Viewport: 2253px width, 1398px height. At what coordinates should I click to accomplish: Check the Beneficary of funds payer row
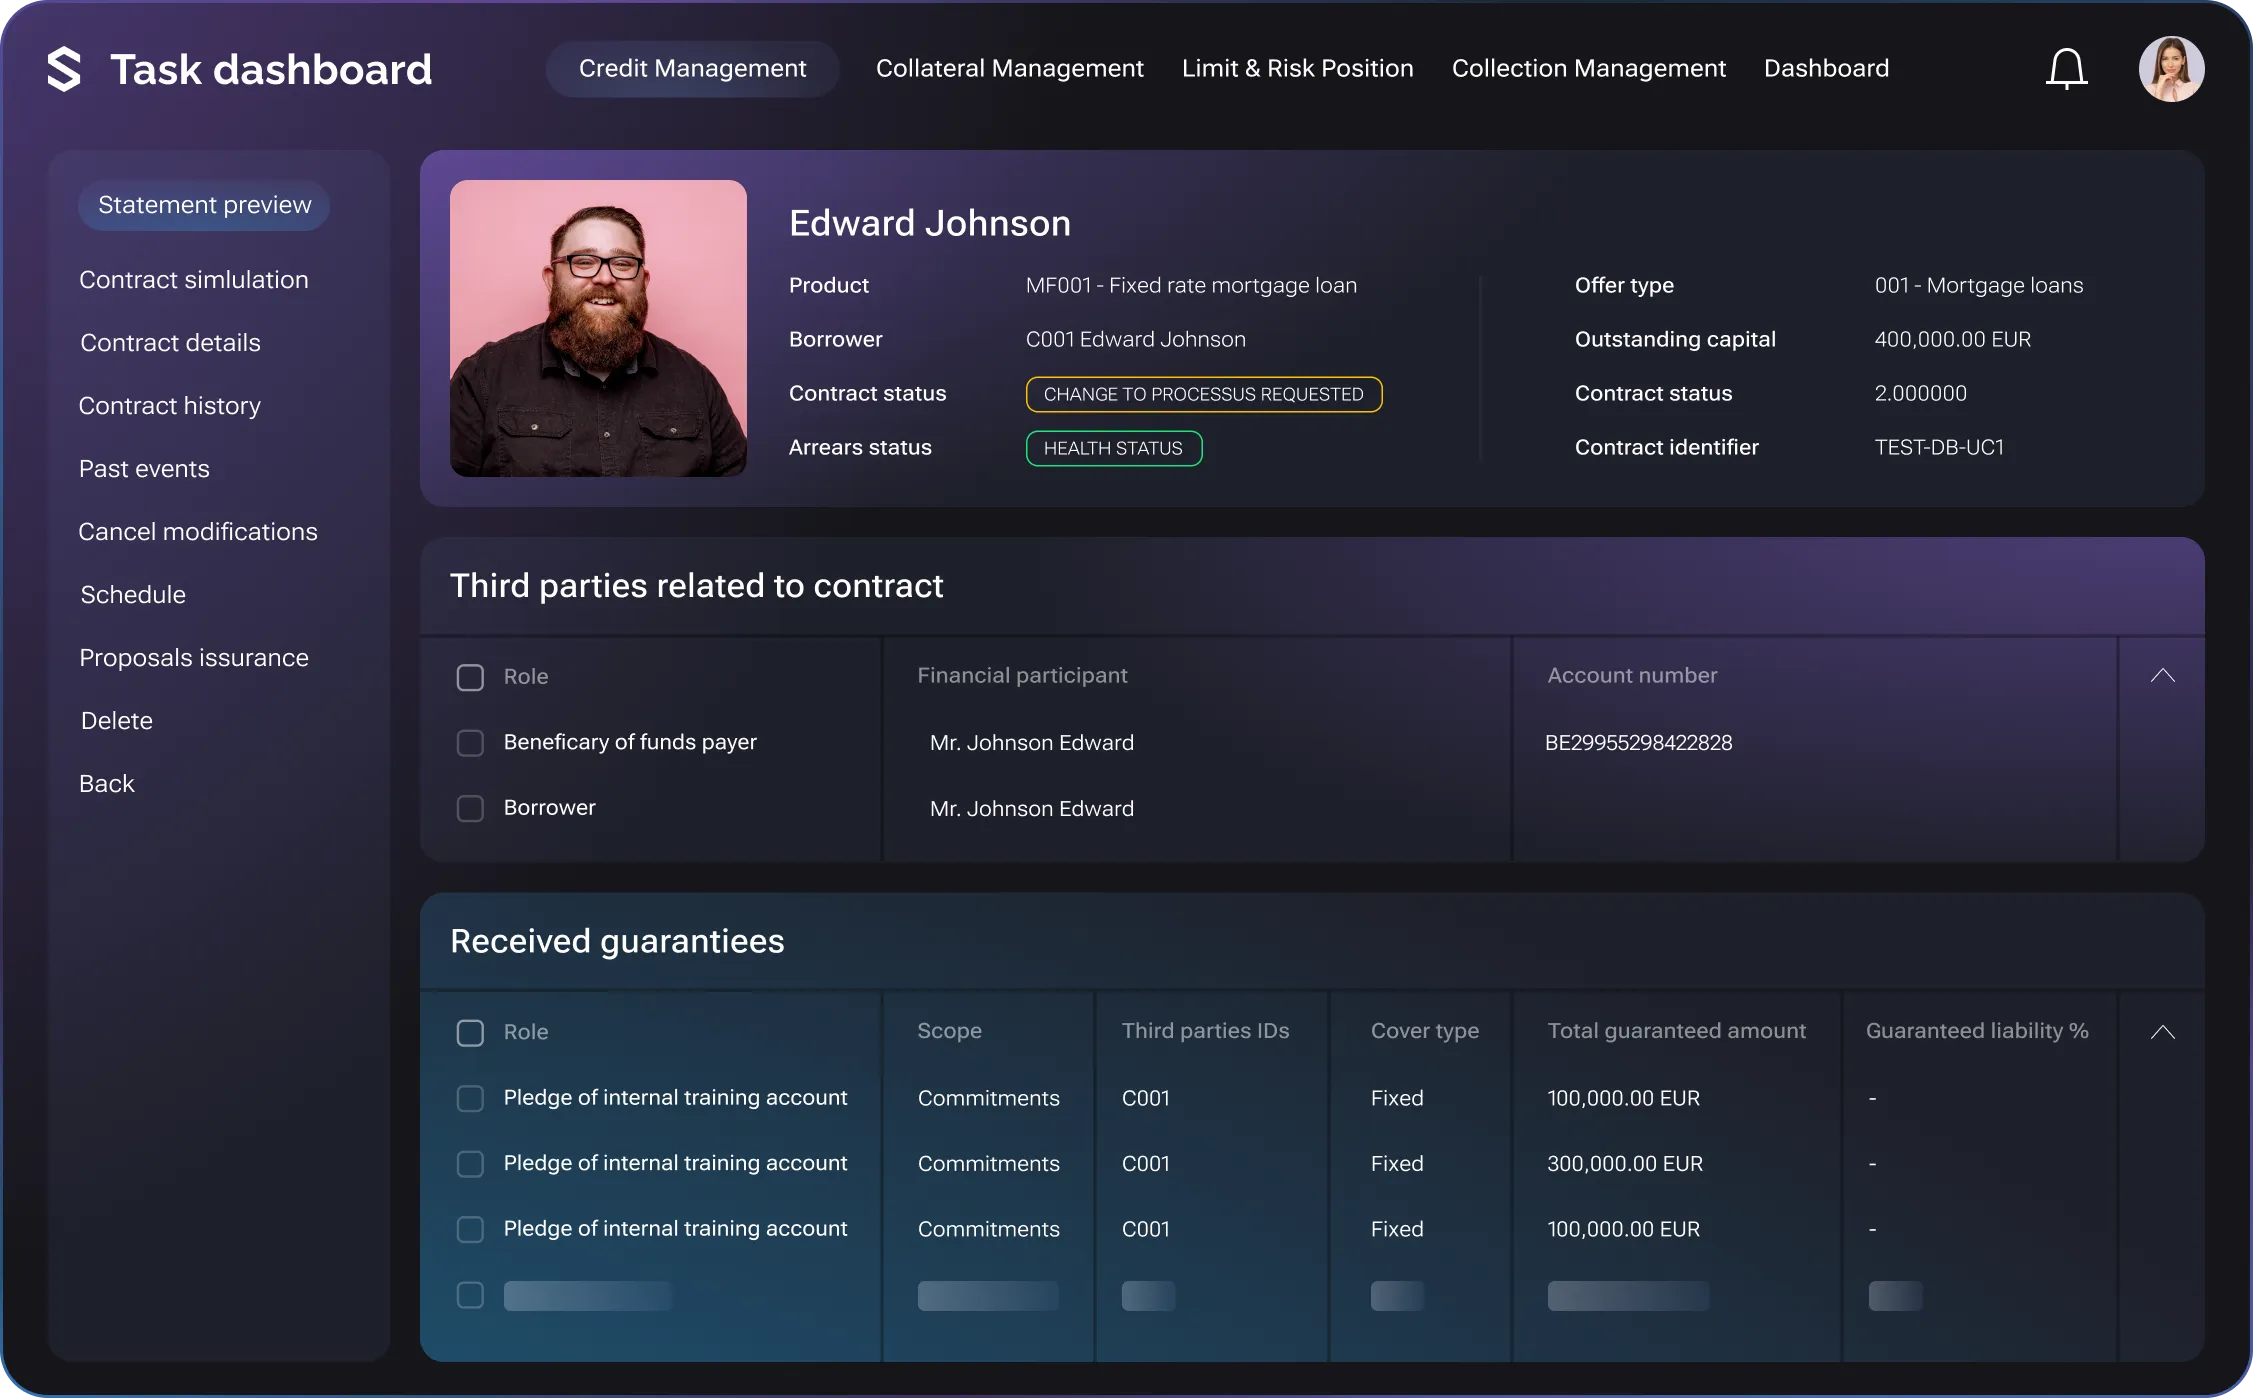pos(470,743)
